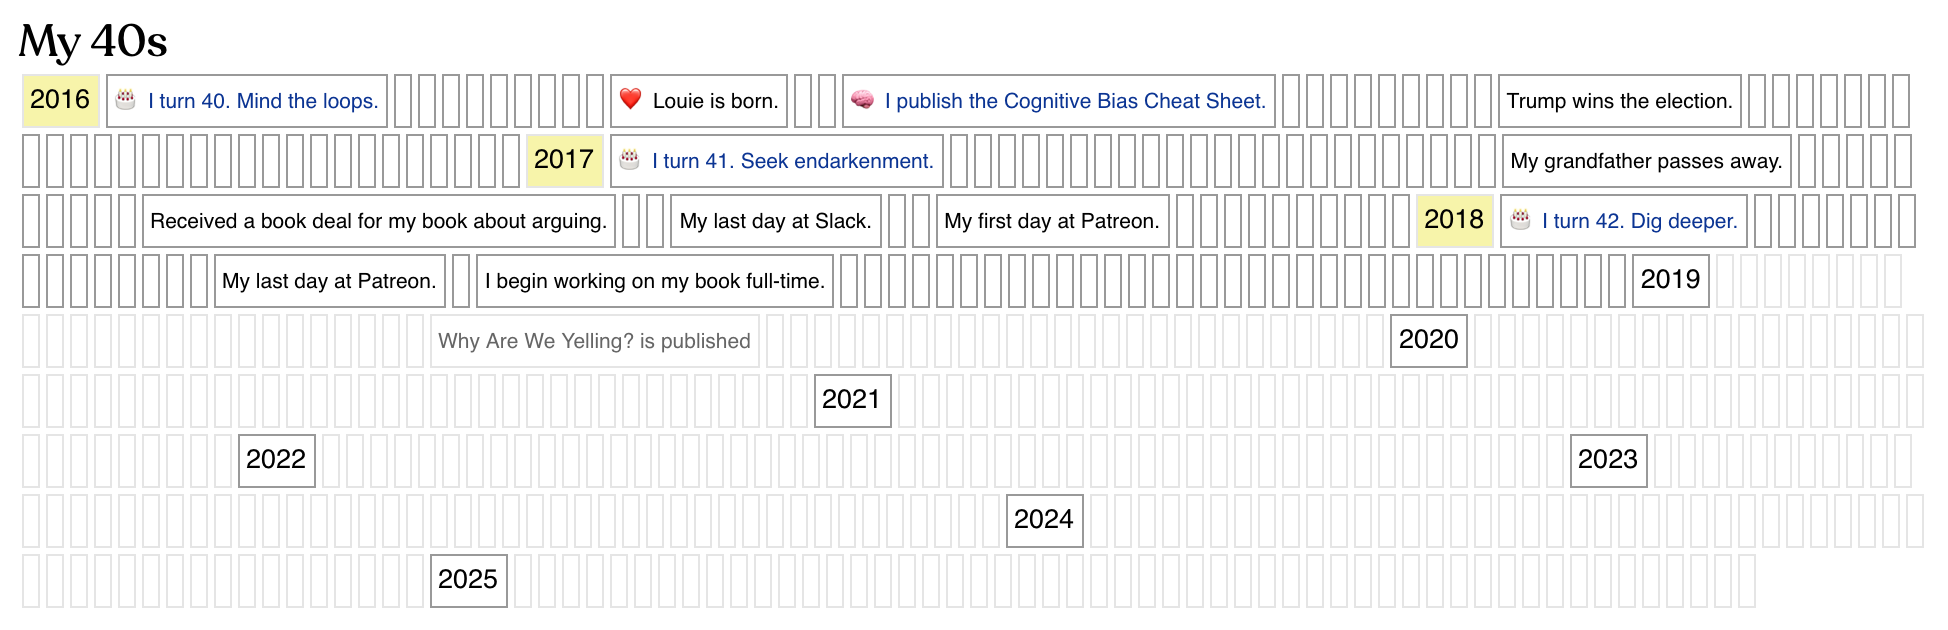Open the 'I turn 40. Mind the loops.' link
The image size is (1948, 630).
pyautogui.click(x=263, y=101)
